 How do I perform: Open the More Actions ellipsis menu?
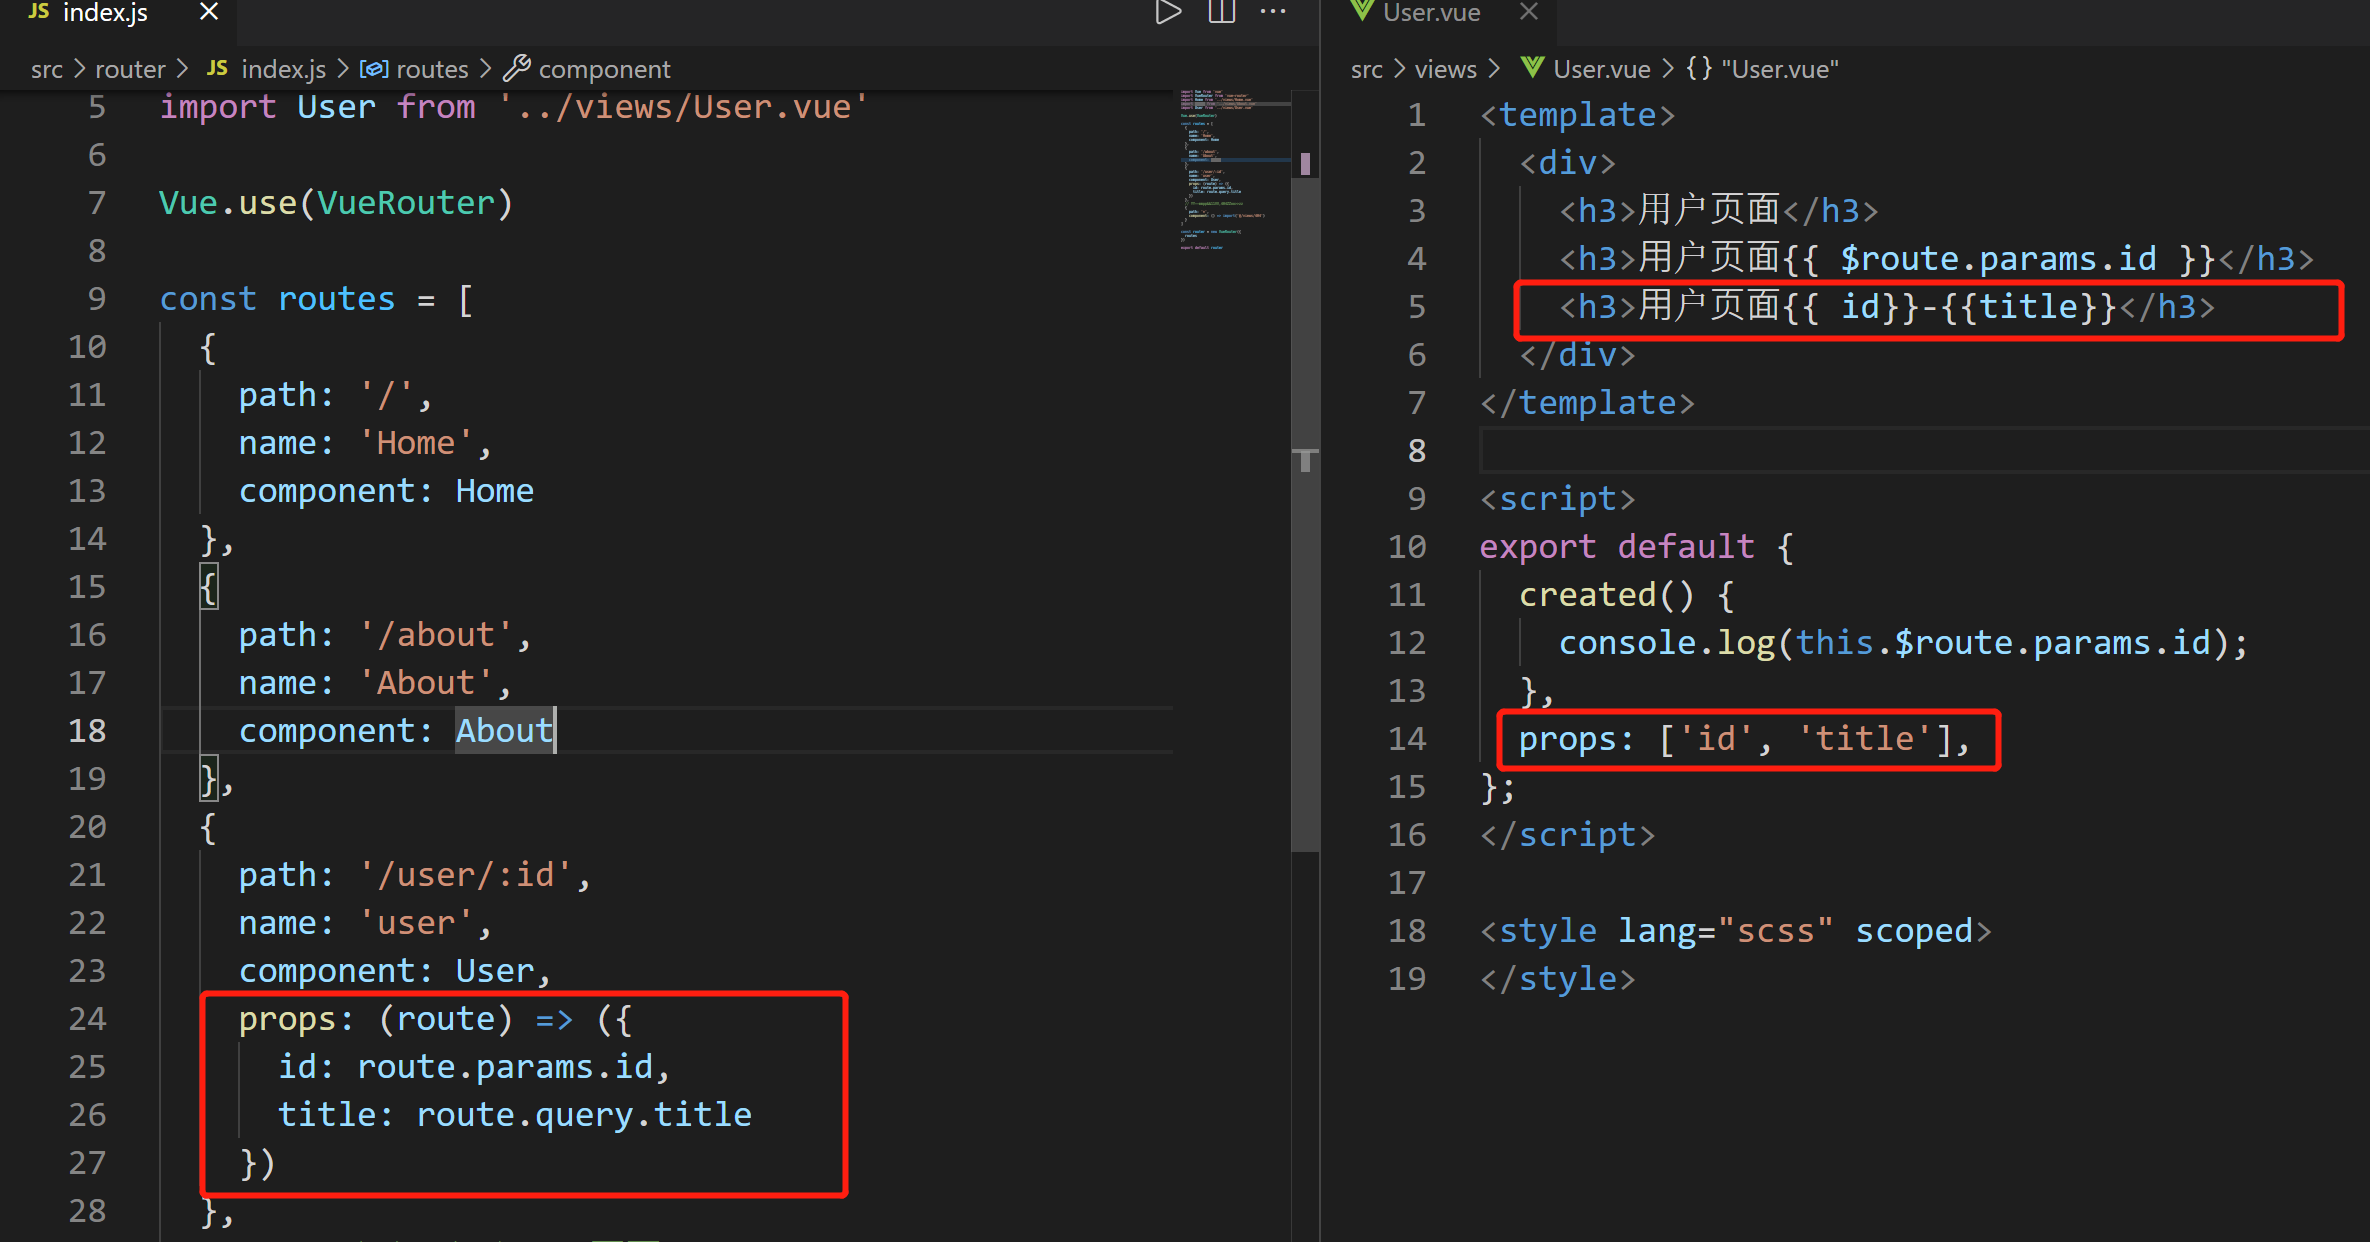pyautogui.click(x=1272, y=12)
